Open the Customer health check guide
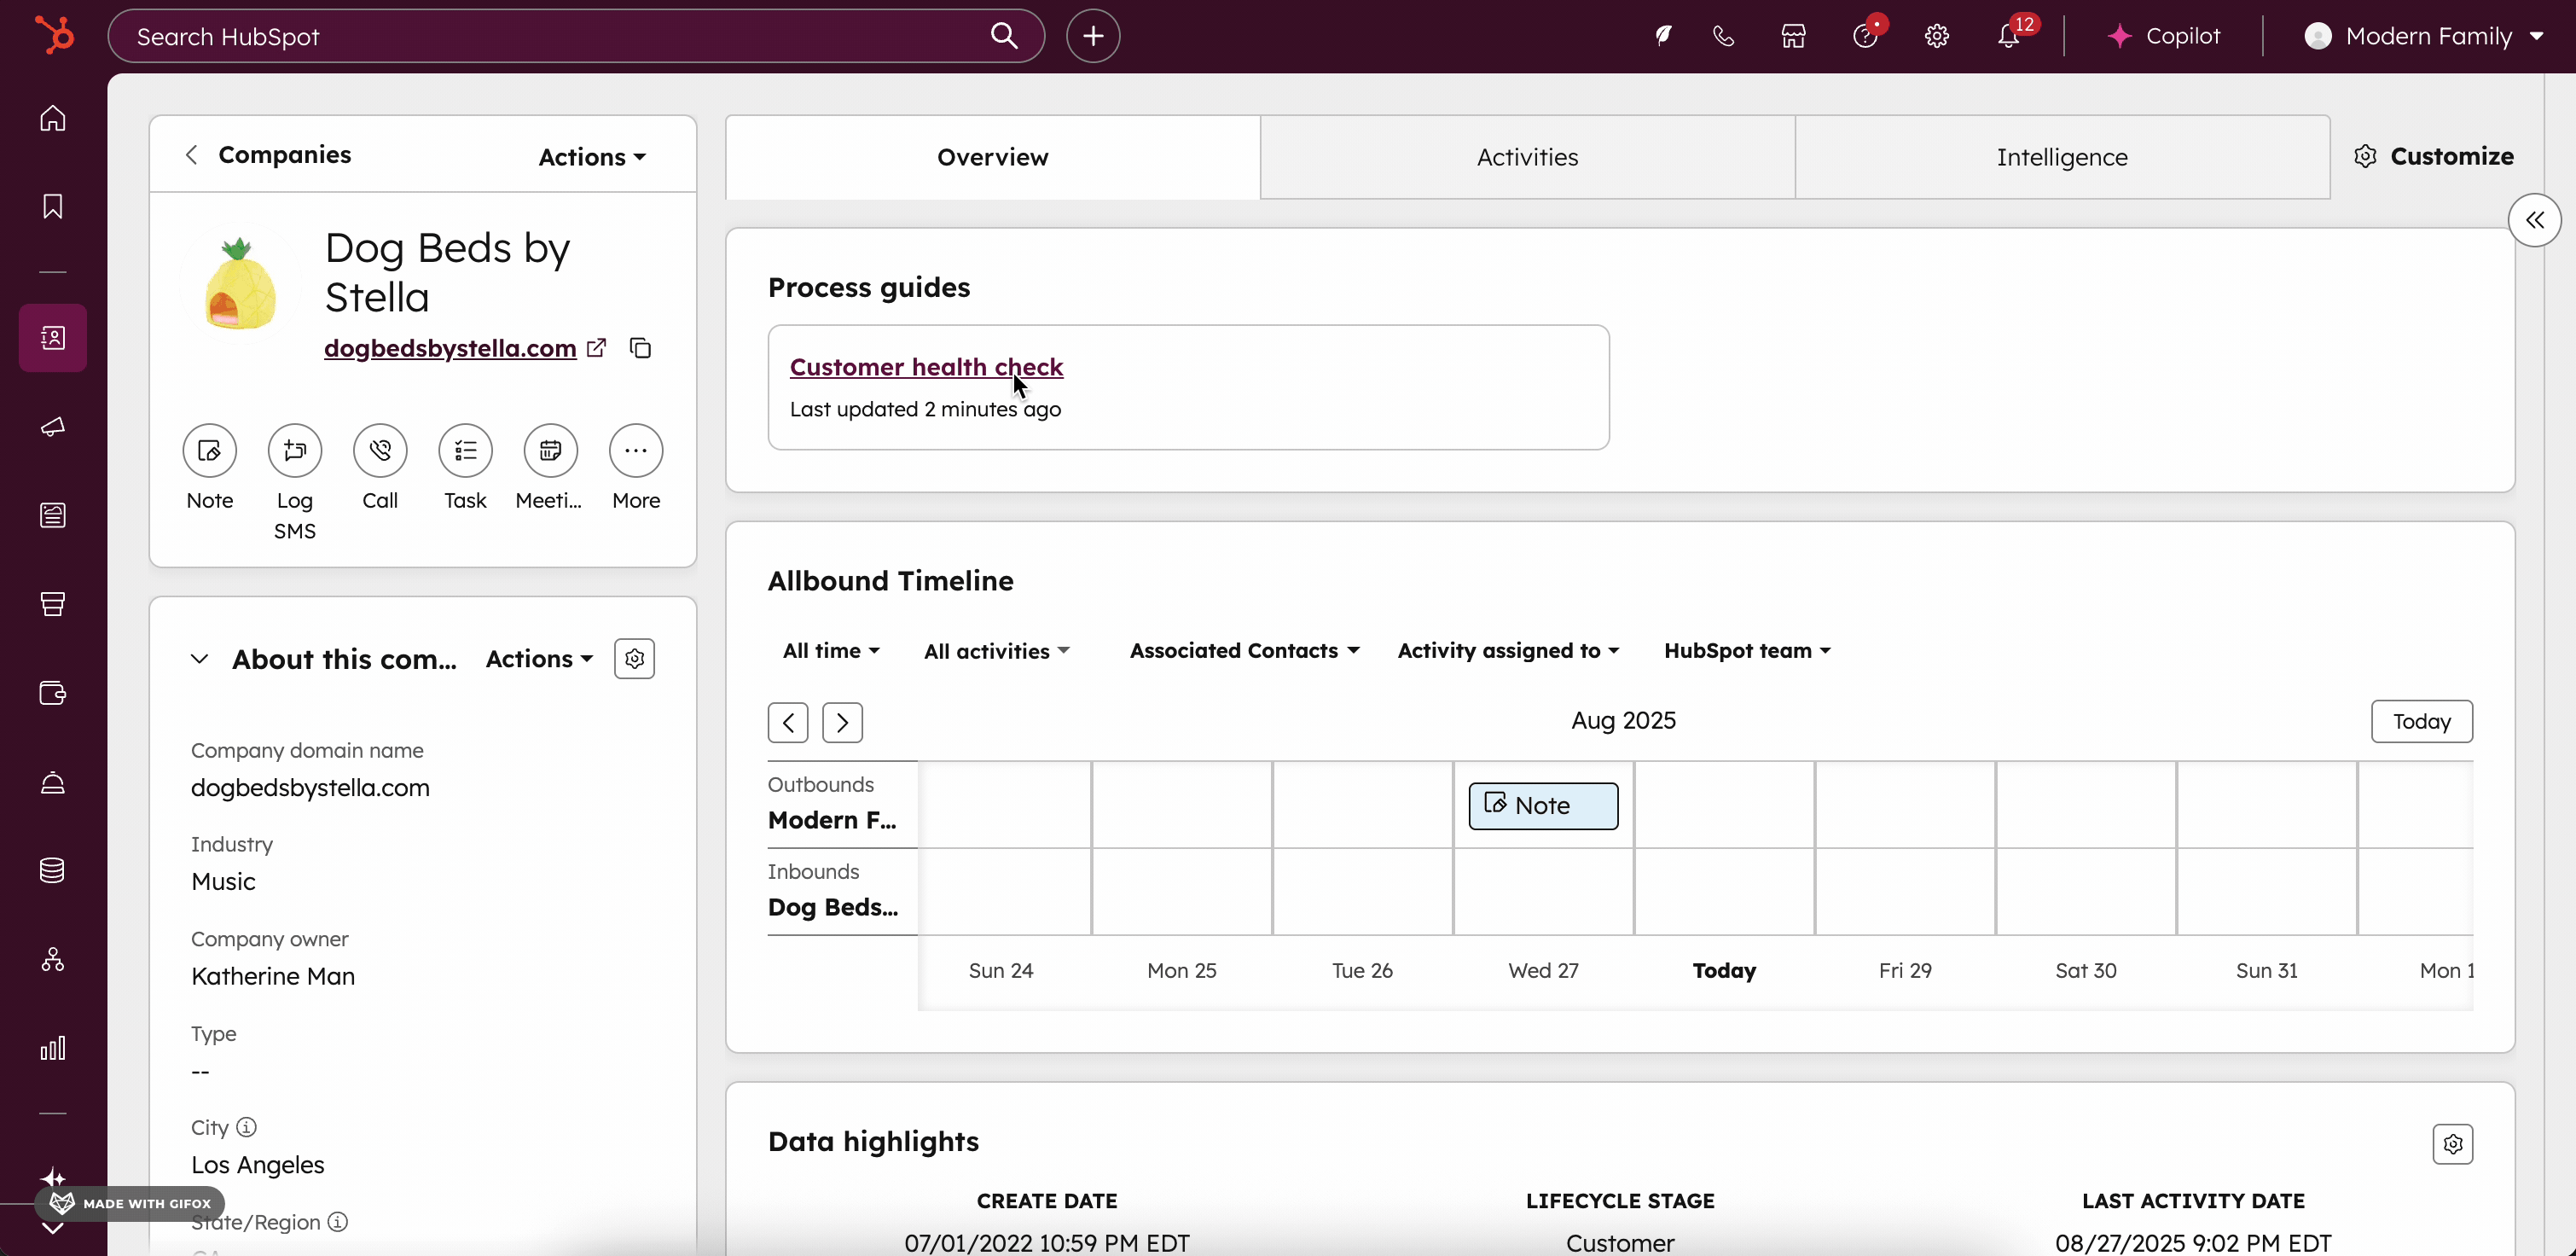The width and height of the screenshot is (2576, 1256). [926, 367]
